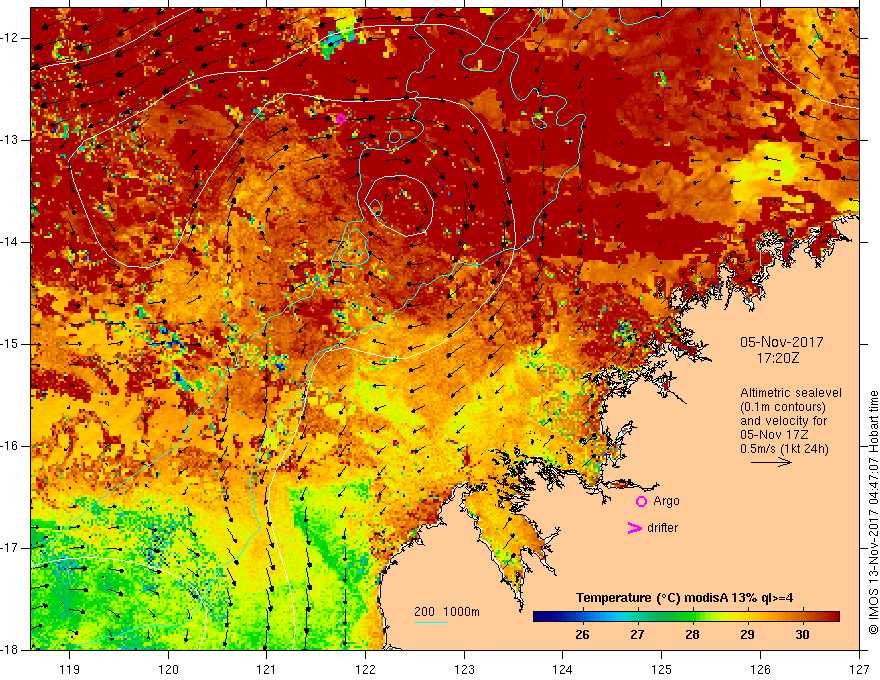
Task: Click the temperature color bar
Action: click(686, 616)
